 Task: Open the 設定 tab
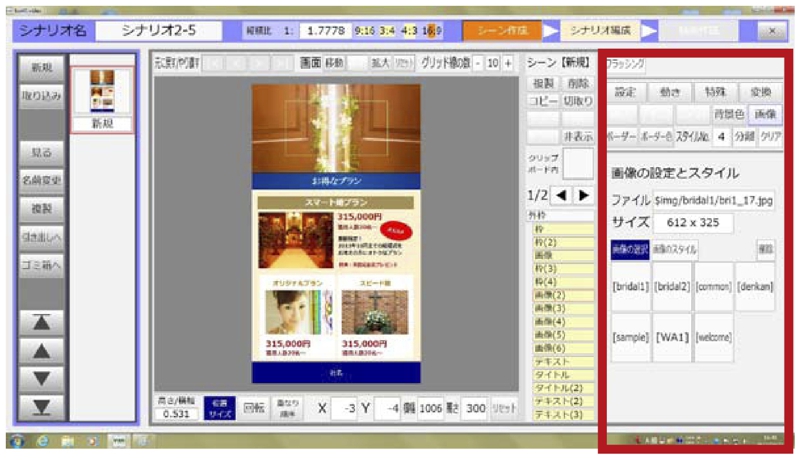[625, 92]
